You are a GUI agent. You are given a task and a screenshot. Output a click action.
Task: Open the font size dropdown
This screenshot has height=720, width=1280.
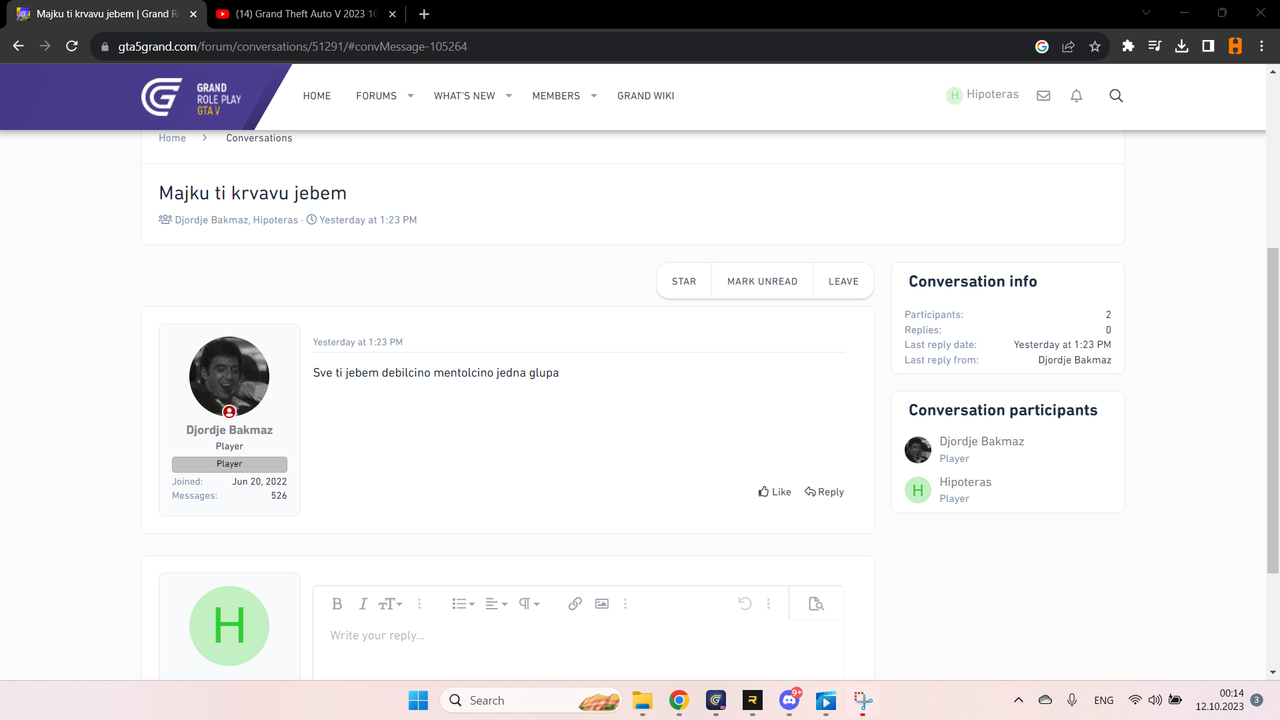390,603
